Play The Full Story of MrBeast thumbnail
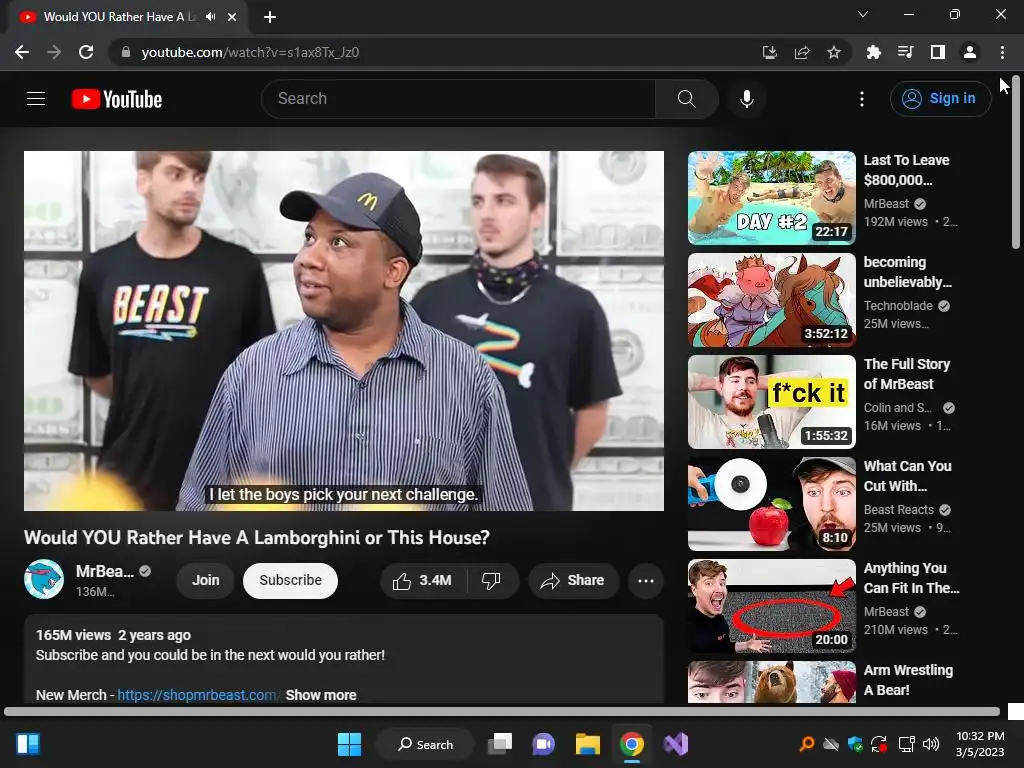 pyautogui.click(x=771, y=402)
